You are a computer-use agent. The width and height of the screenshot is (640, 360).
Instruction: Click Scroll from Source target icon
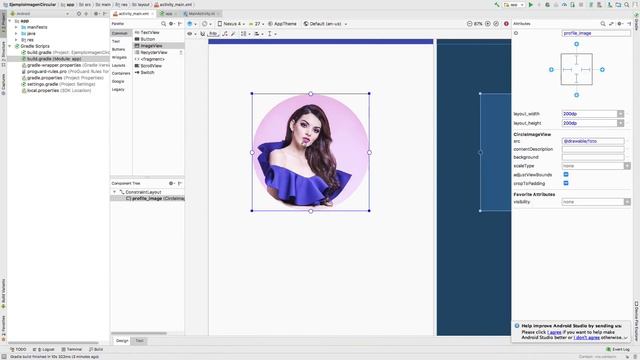click(x=79, y=13)
